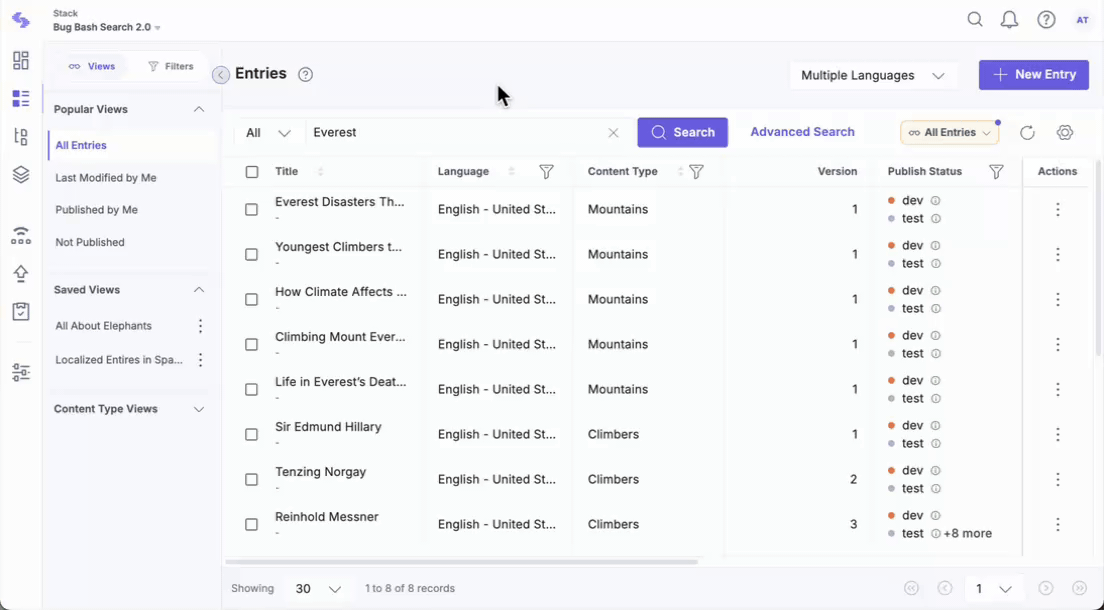Open actions menu for Everest Disasters row
The width and height of the screenshot is (1104, 610).
tap(1058, 209)
